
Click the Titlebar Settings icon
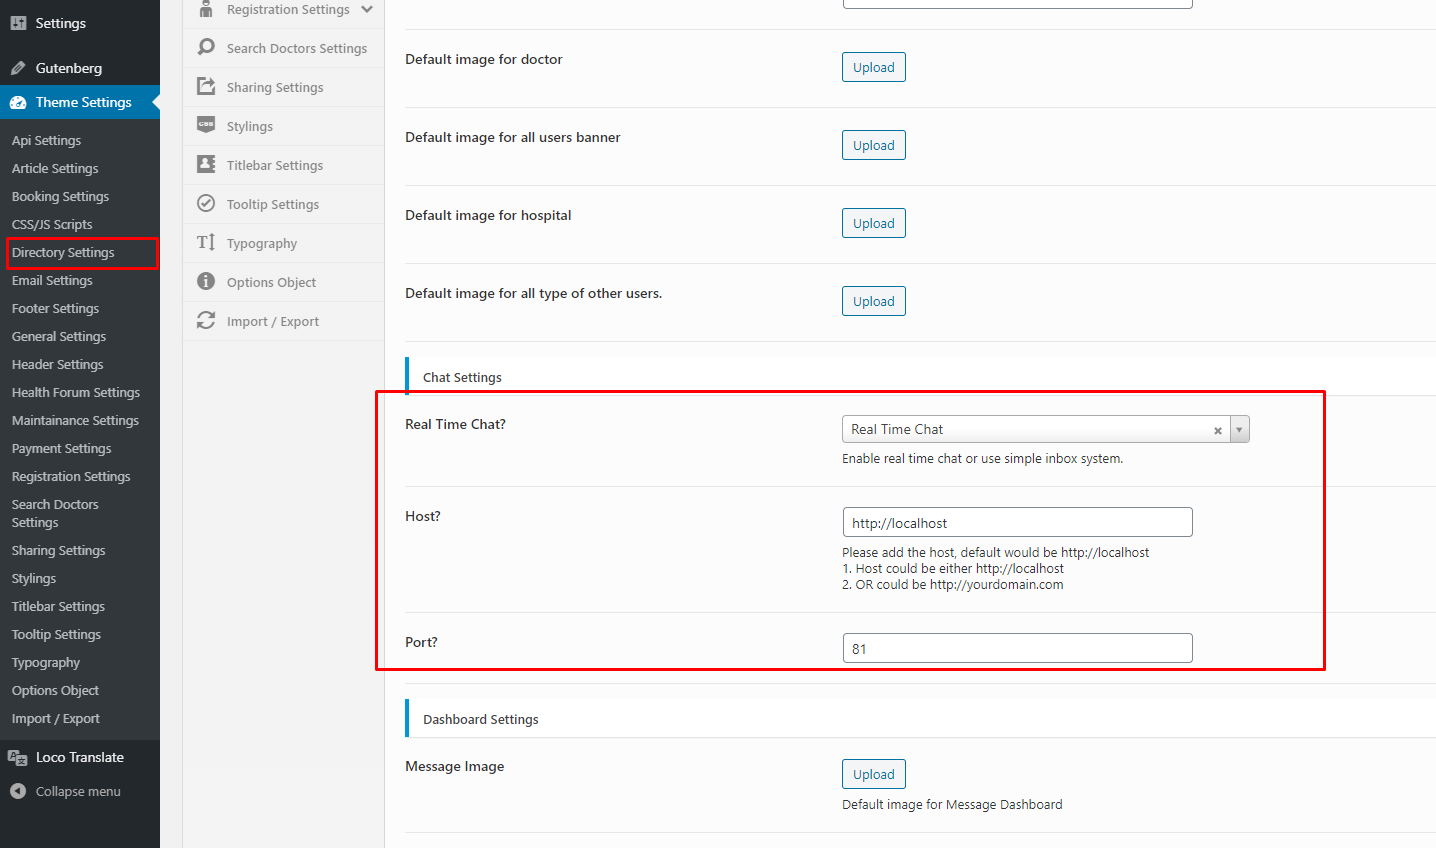click(x=206, y=164)
